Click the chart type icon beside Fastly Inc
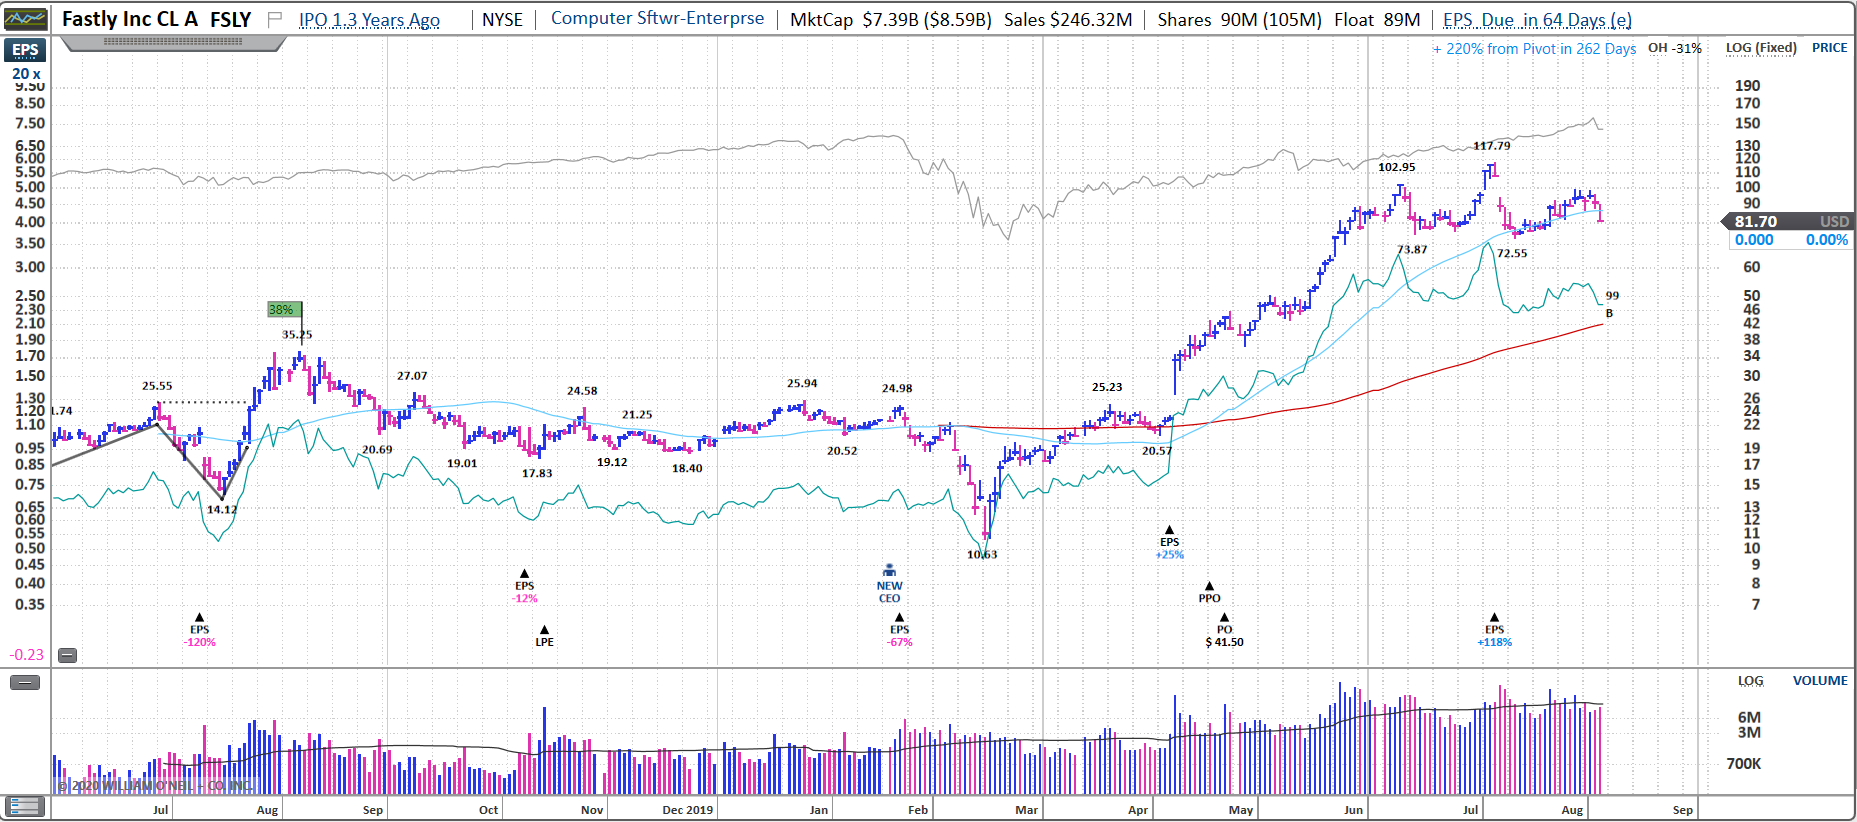 pos(26,19)
